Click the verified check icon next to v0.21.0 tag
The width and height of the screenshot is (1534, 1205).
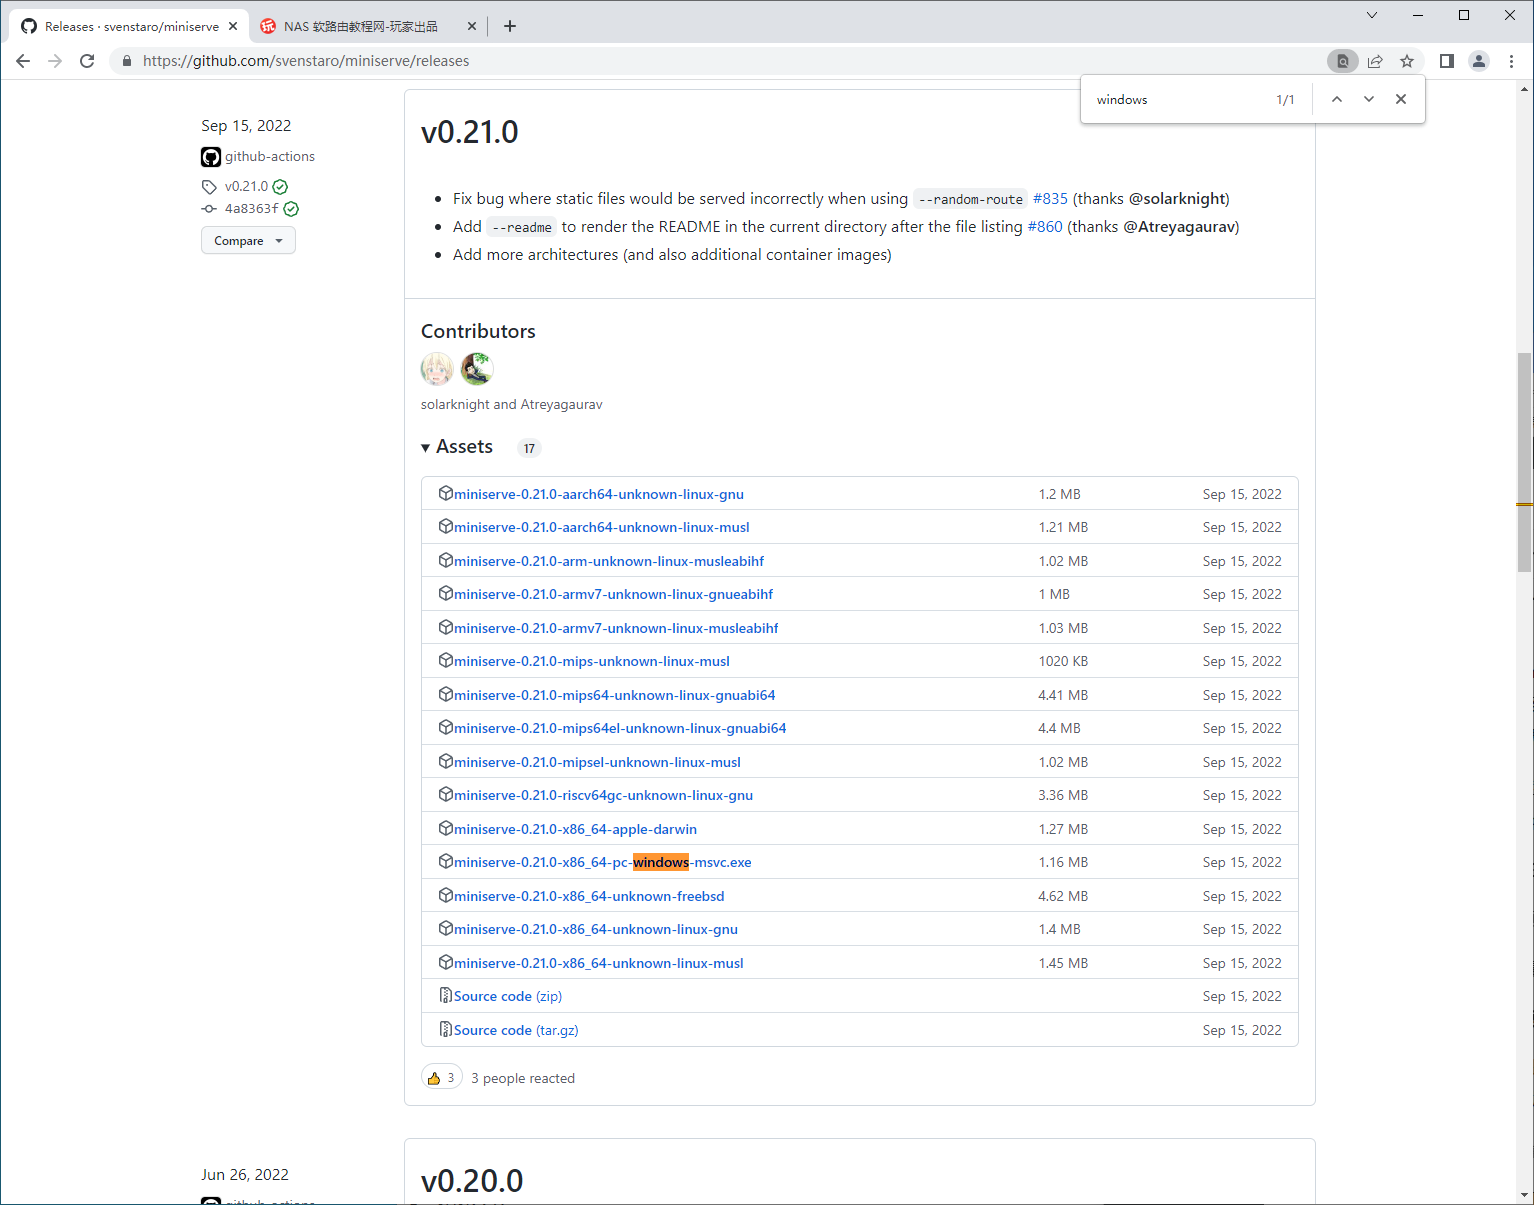coord(280,187)
